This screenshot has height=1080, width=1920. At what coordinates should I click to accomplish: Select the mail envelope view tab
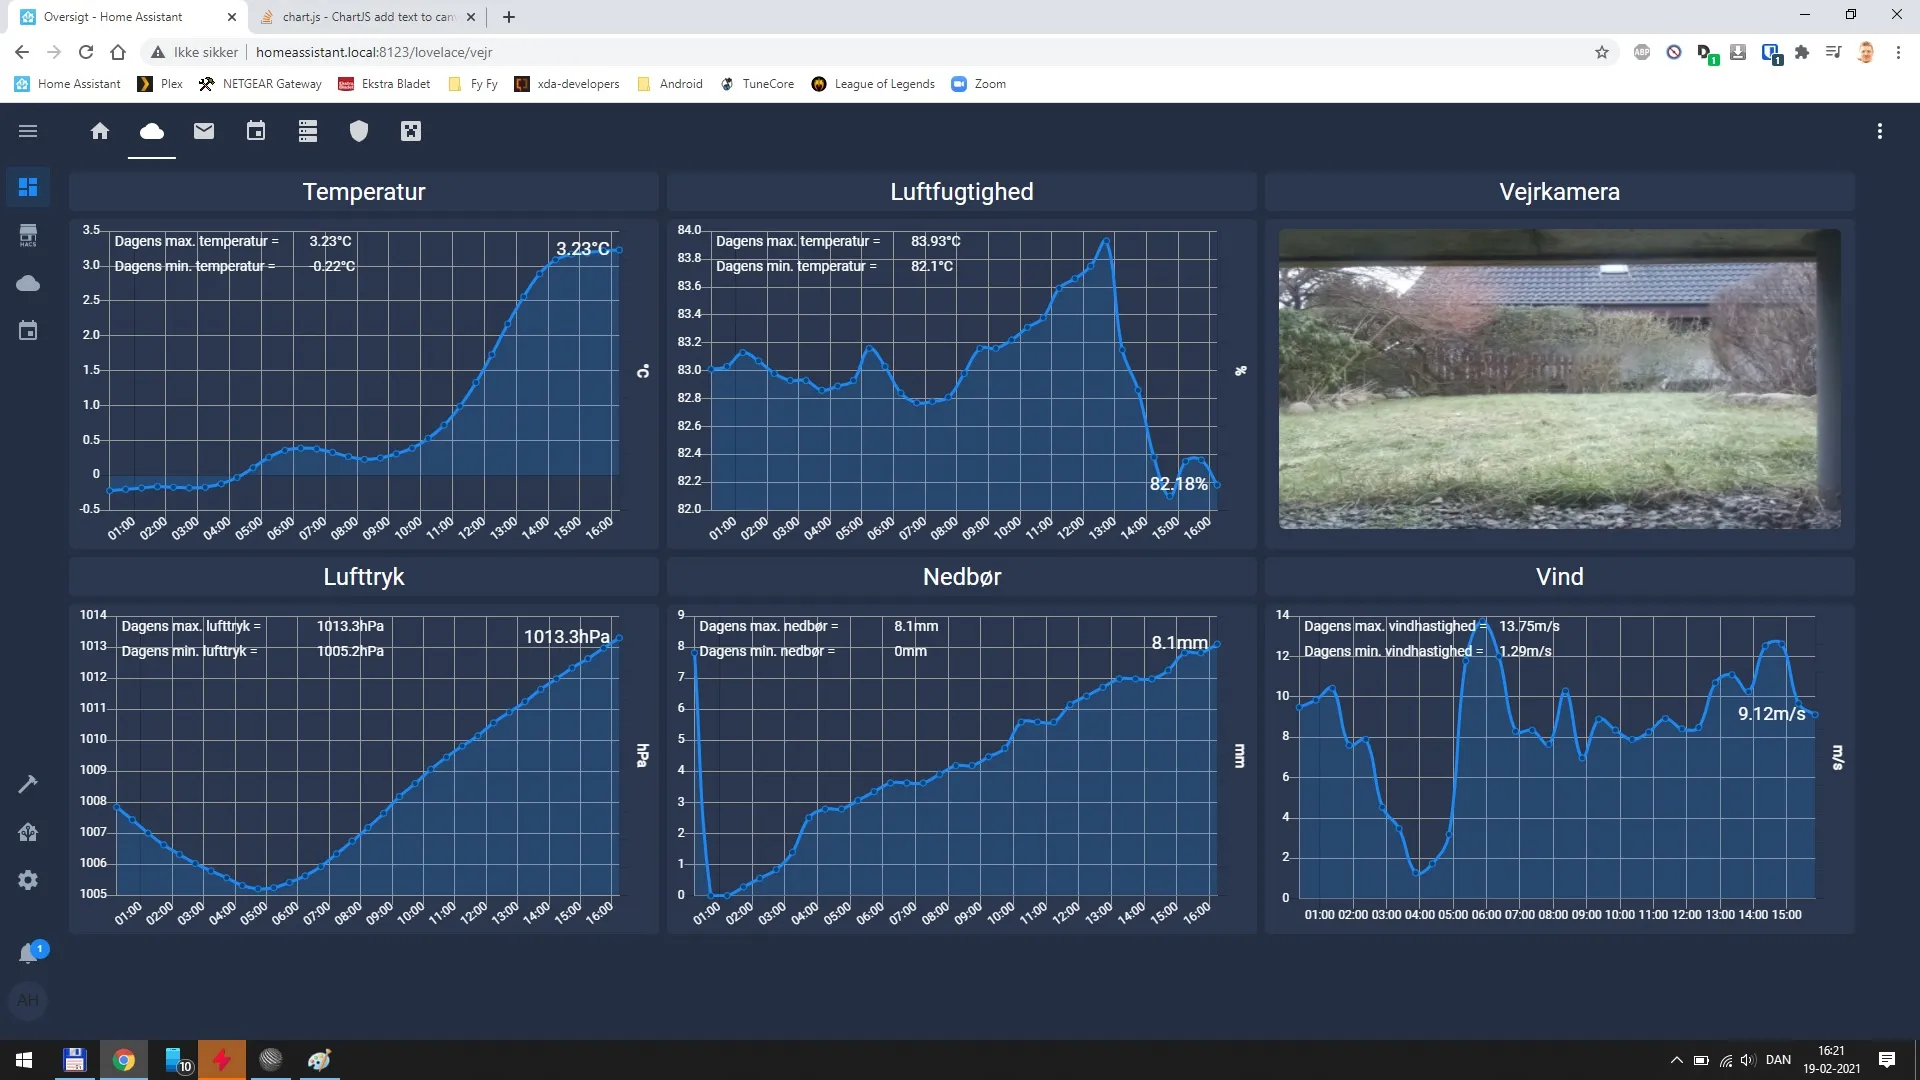tap(204, 131)
